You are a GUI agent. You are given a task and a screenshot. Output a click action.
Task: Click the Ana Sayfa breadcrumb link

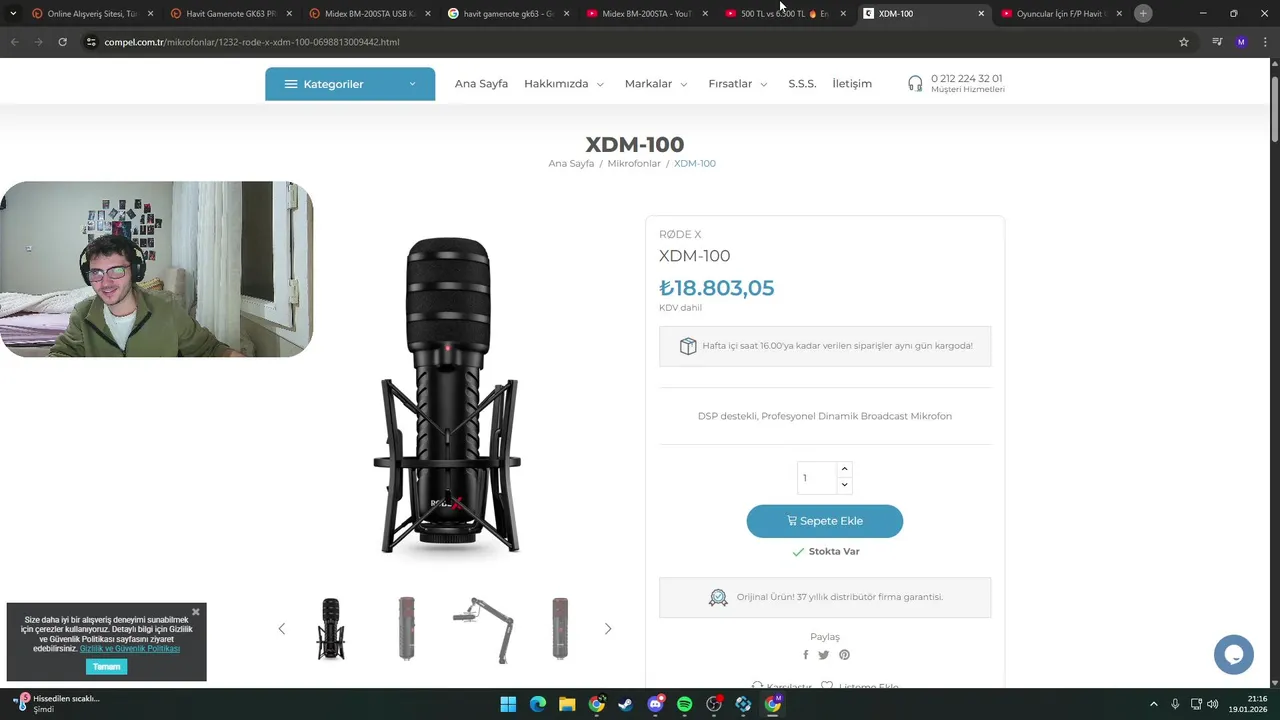pos(571,163)
